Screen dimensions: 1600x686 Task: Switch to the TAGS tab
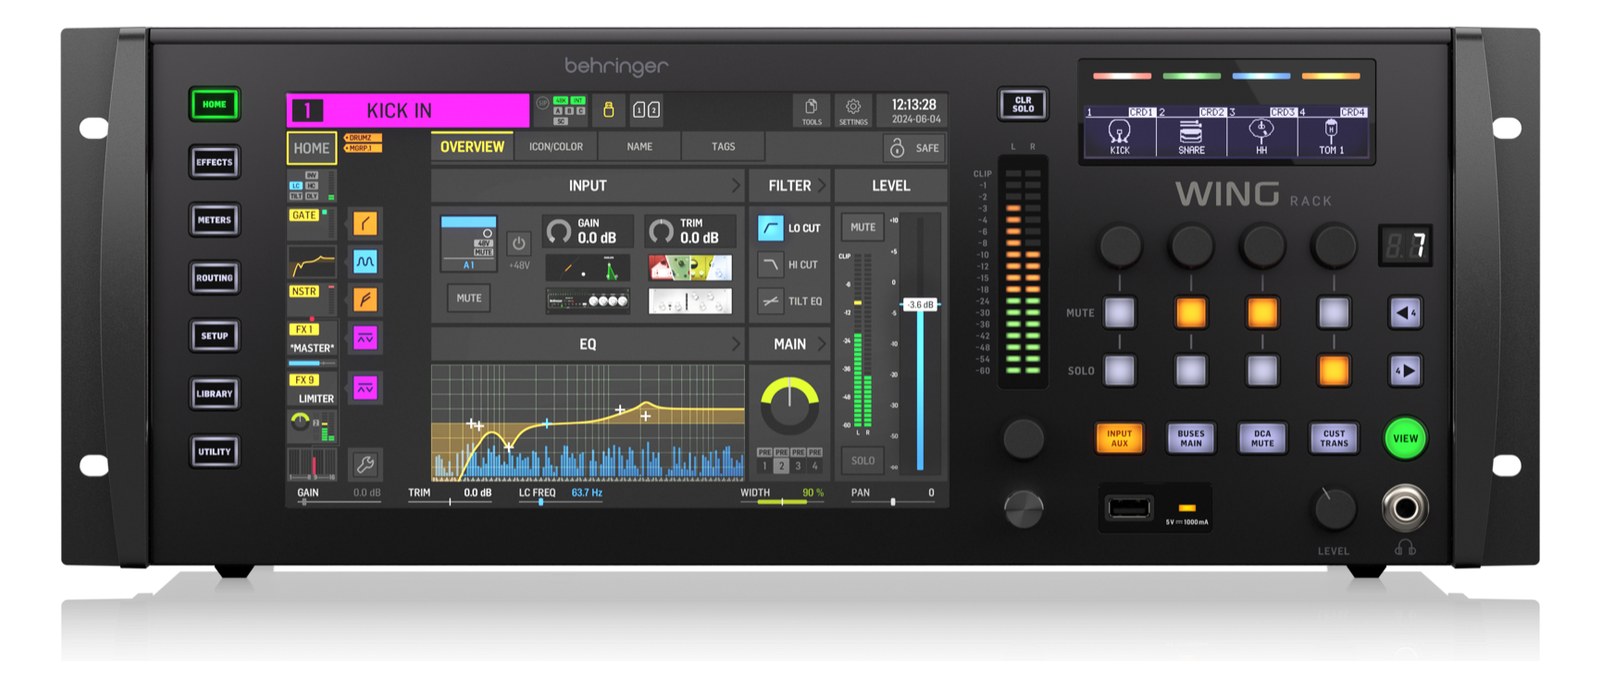(723, 147)
